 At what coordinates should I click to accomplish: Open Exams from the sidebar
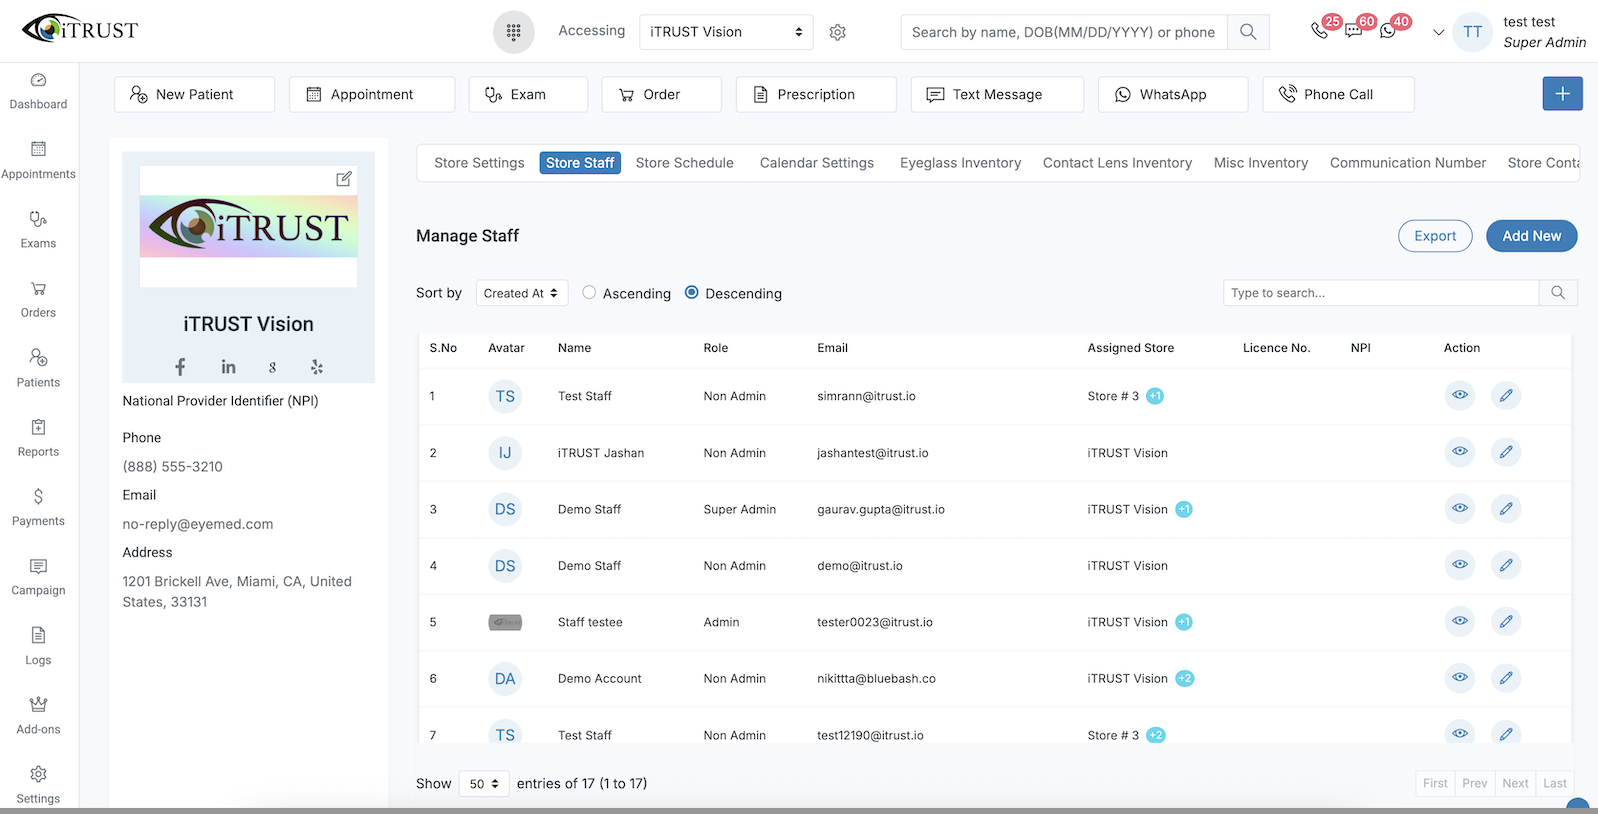tap(38, 230)
